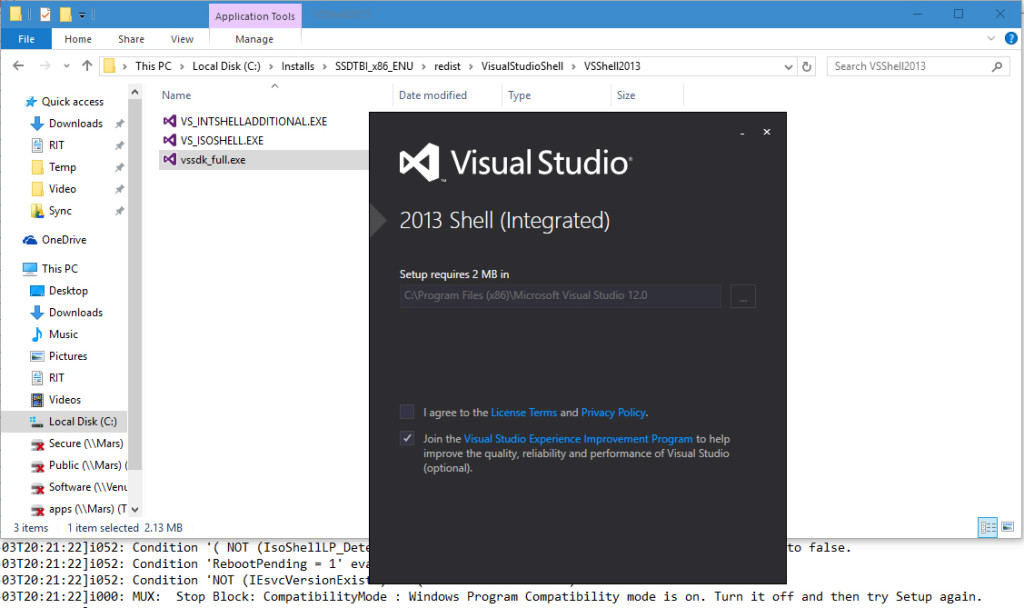Viewport: 1024px width, 608px height.
Task: Check the agree to License Terms checkbox
Action: point(407,411)
